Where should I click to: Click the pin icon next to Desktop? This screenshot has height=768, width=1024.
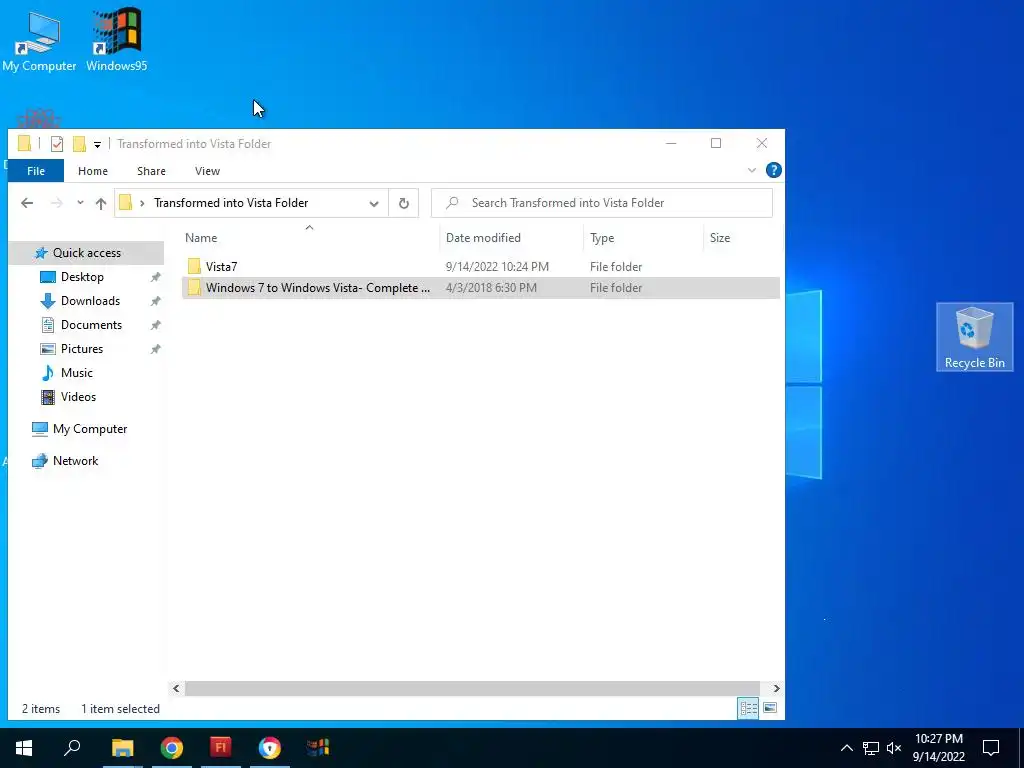[x=155, y=277]
